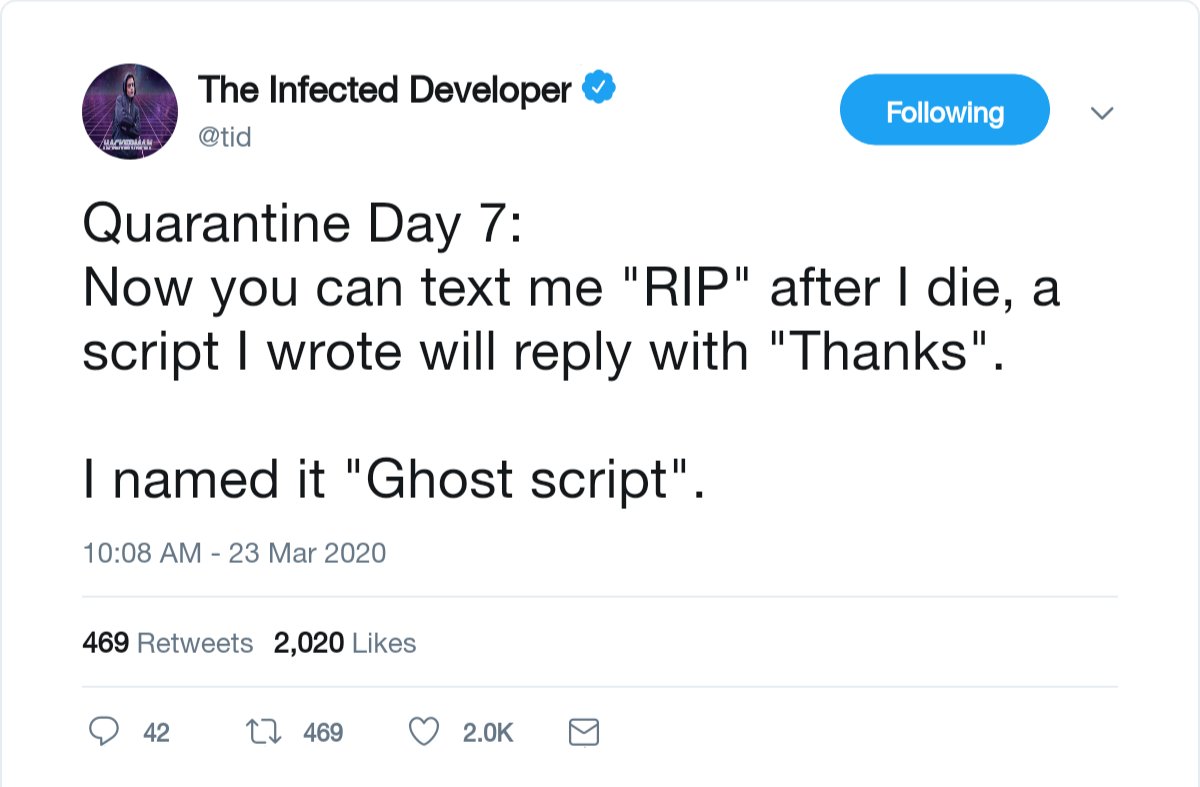Image resolution: width=1200 pixels, height=787 pixels.
Task: Toggle the blue Following button
Action: coord(944,111)
